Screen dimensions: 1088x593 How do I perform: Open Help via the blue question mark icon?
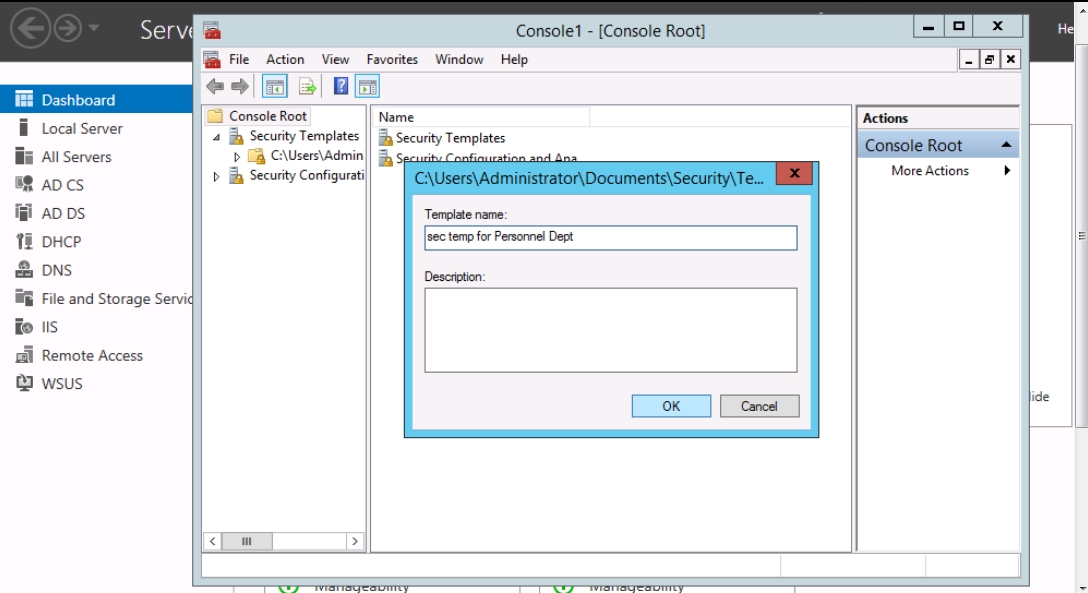tap(341, 87)
